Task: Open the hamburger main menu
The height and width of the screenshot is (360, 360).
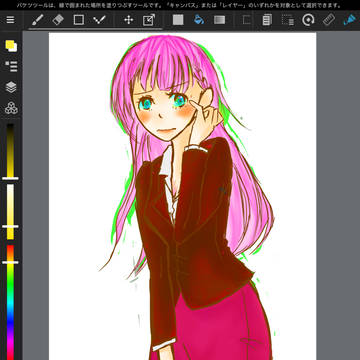Action: [11, 20]
